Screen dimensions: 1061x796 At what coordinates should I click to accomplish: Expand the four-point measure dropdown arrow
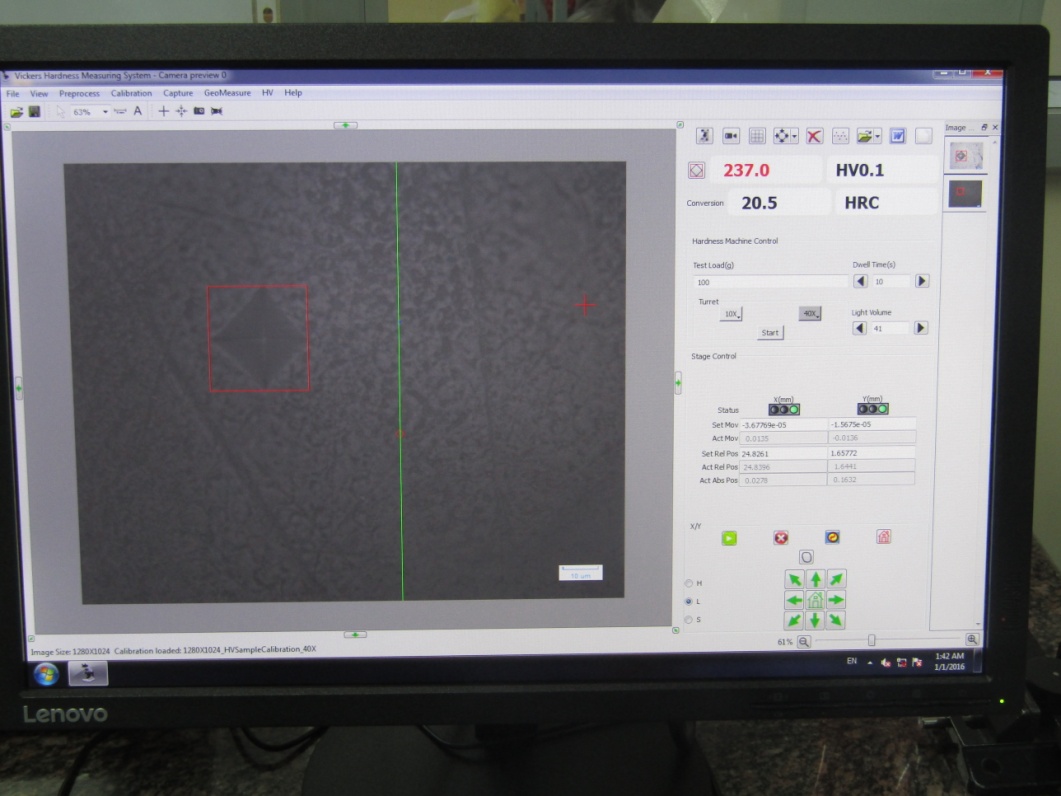[x=794, y=137]
